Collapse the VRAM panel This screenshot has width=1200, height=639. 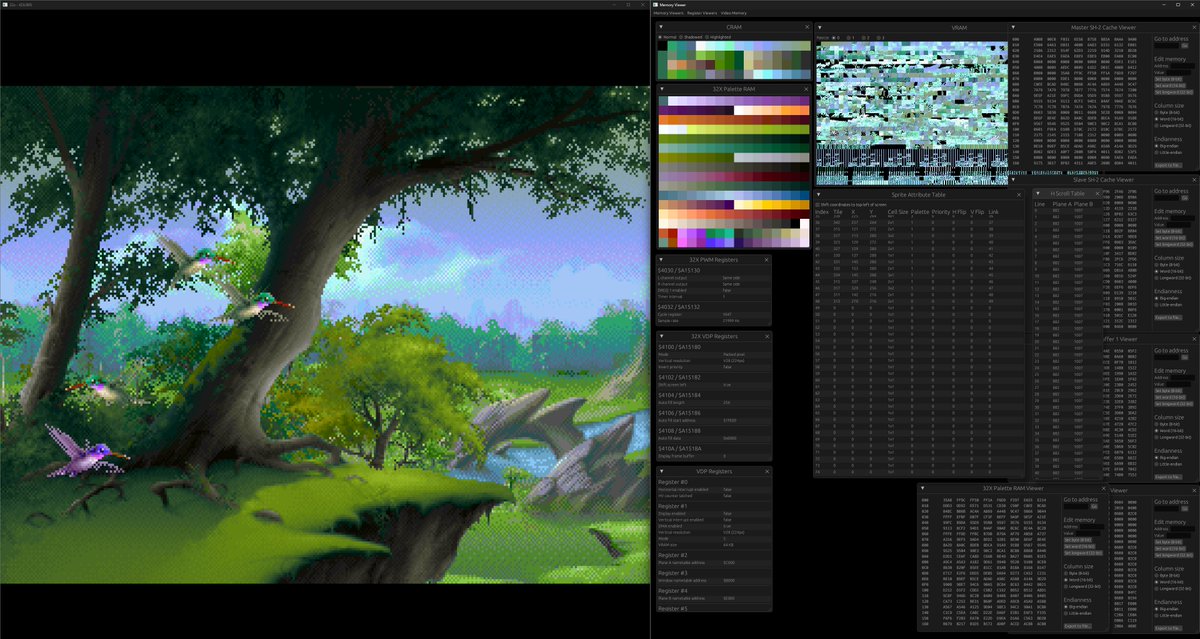click(x=820, y=29)
